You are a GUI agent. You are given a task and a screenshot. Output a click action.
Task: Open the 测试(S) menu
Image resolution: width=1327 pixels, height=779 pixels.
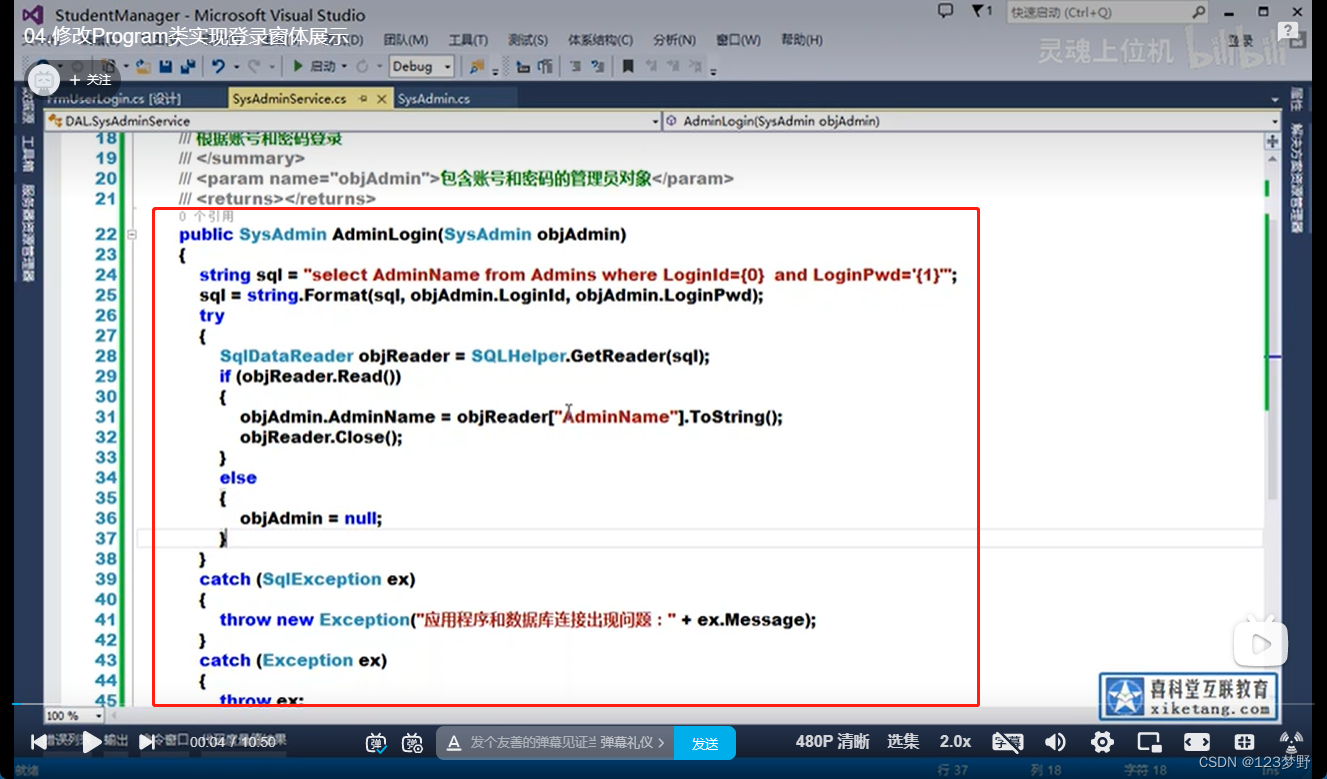point(527,40)
